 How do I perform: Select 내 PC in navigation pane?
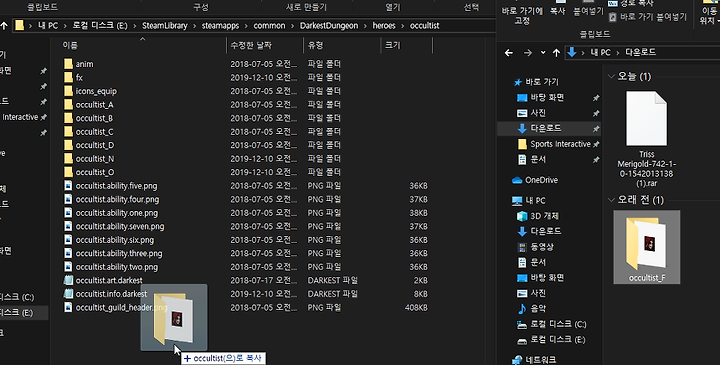[529, 200]
